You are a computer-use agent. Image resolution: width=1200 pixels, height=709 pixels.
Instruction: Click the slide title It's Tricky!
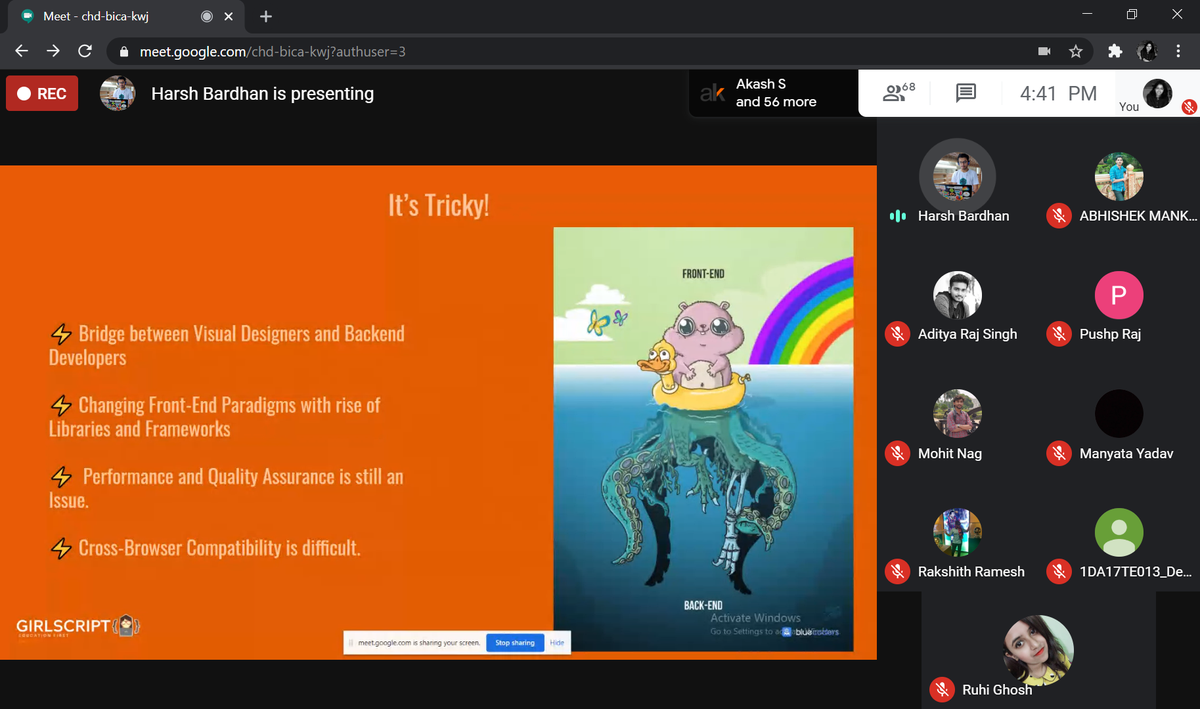pyautogui.click(x=439, y=206)
